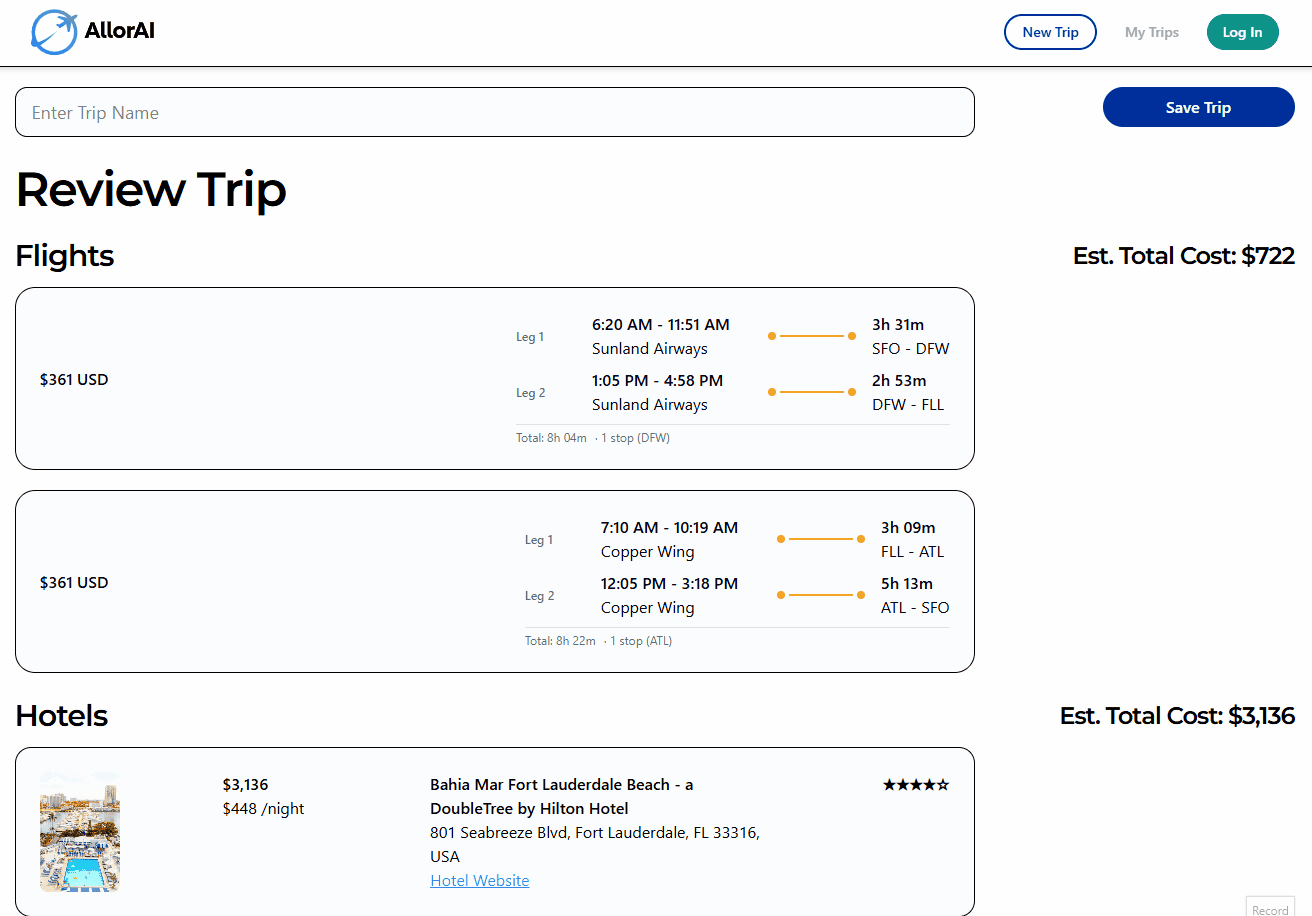Click the FLL - ATL route line graphic

pos(821,539)
